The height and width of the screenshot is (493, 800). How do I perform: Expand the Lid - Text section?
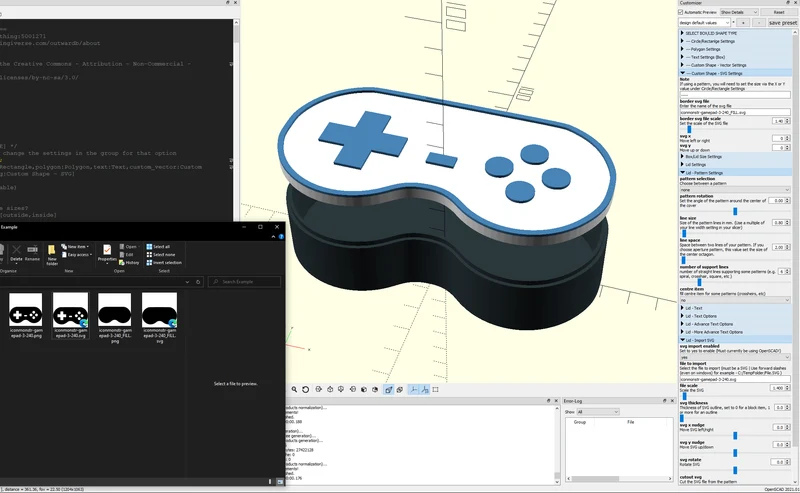(x=735, y=308)
